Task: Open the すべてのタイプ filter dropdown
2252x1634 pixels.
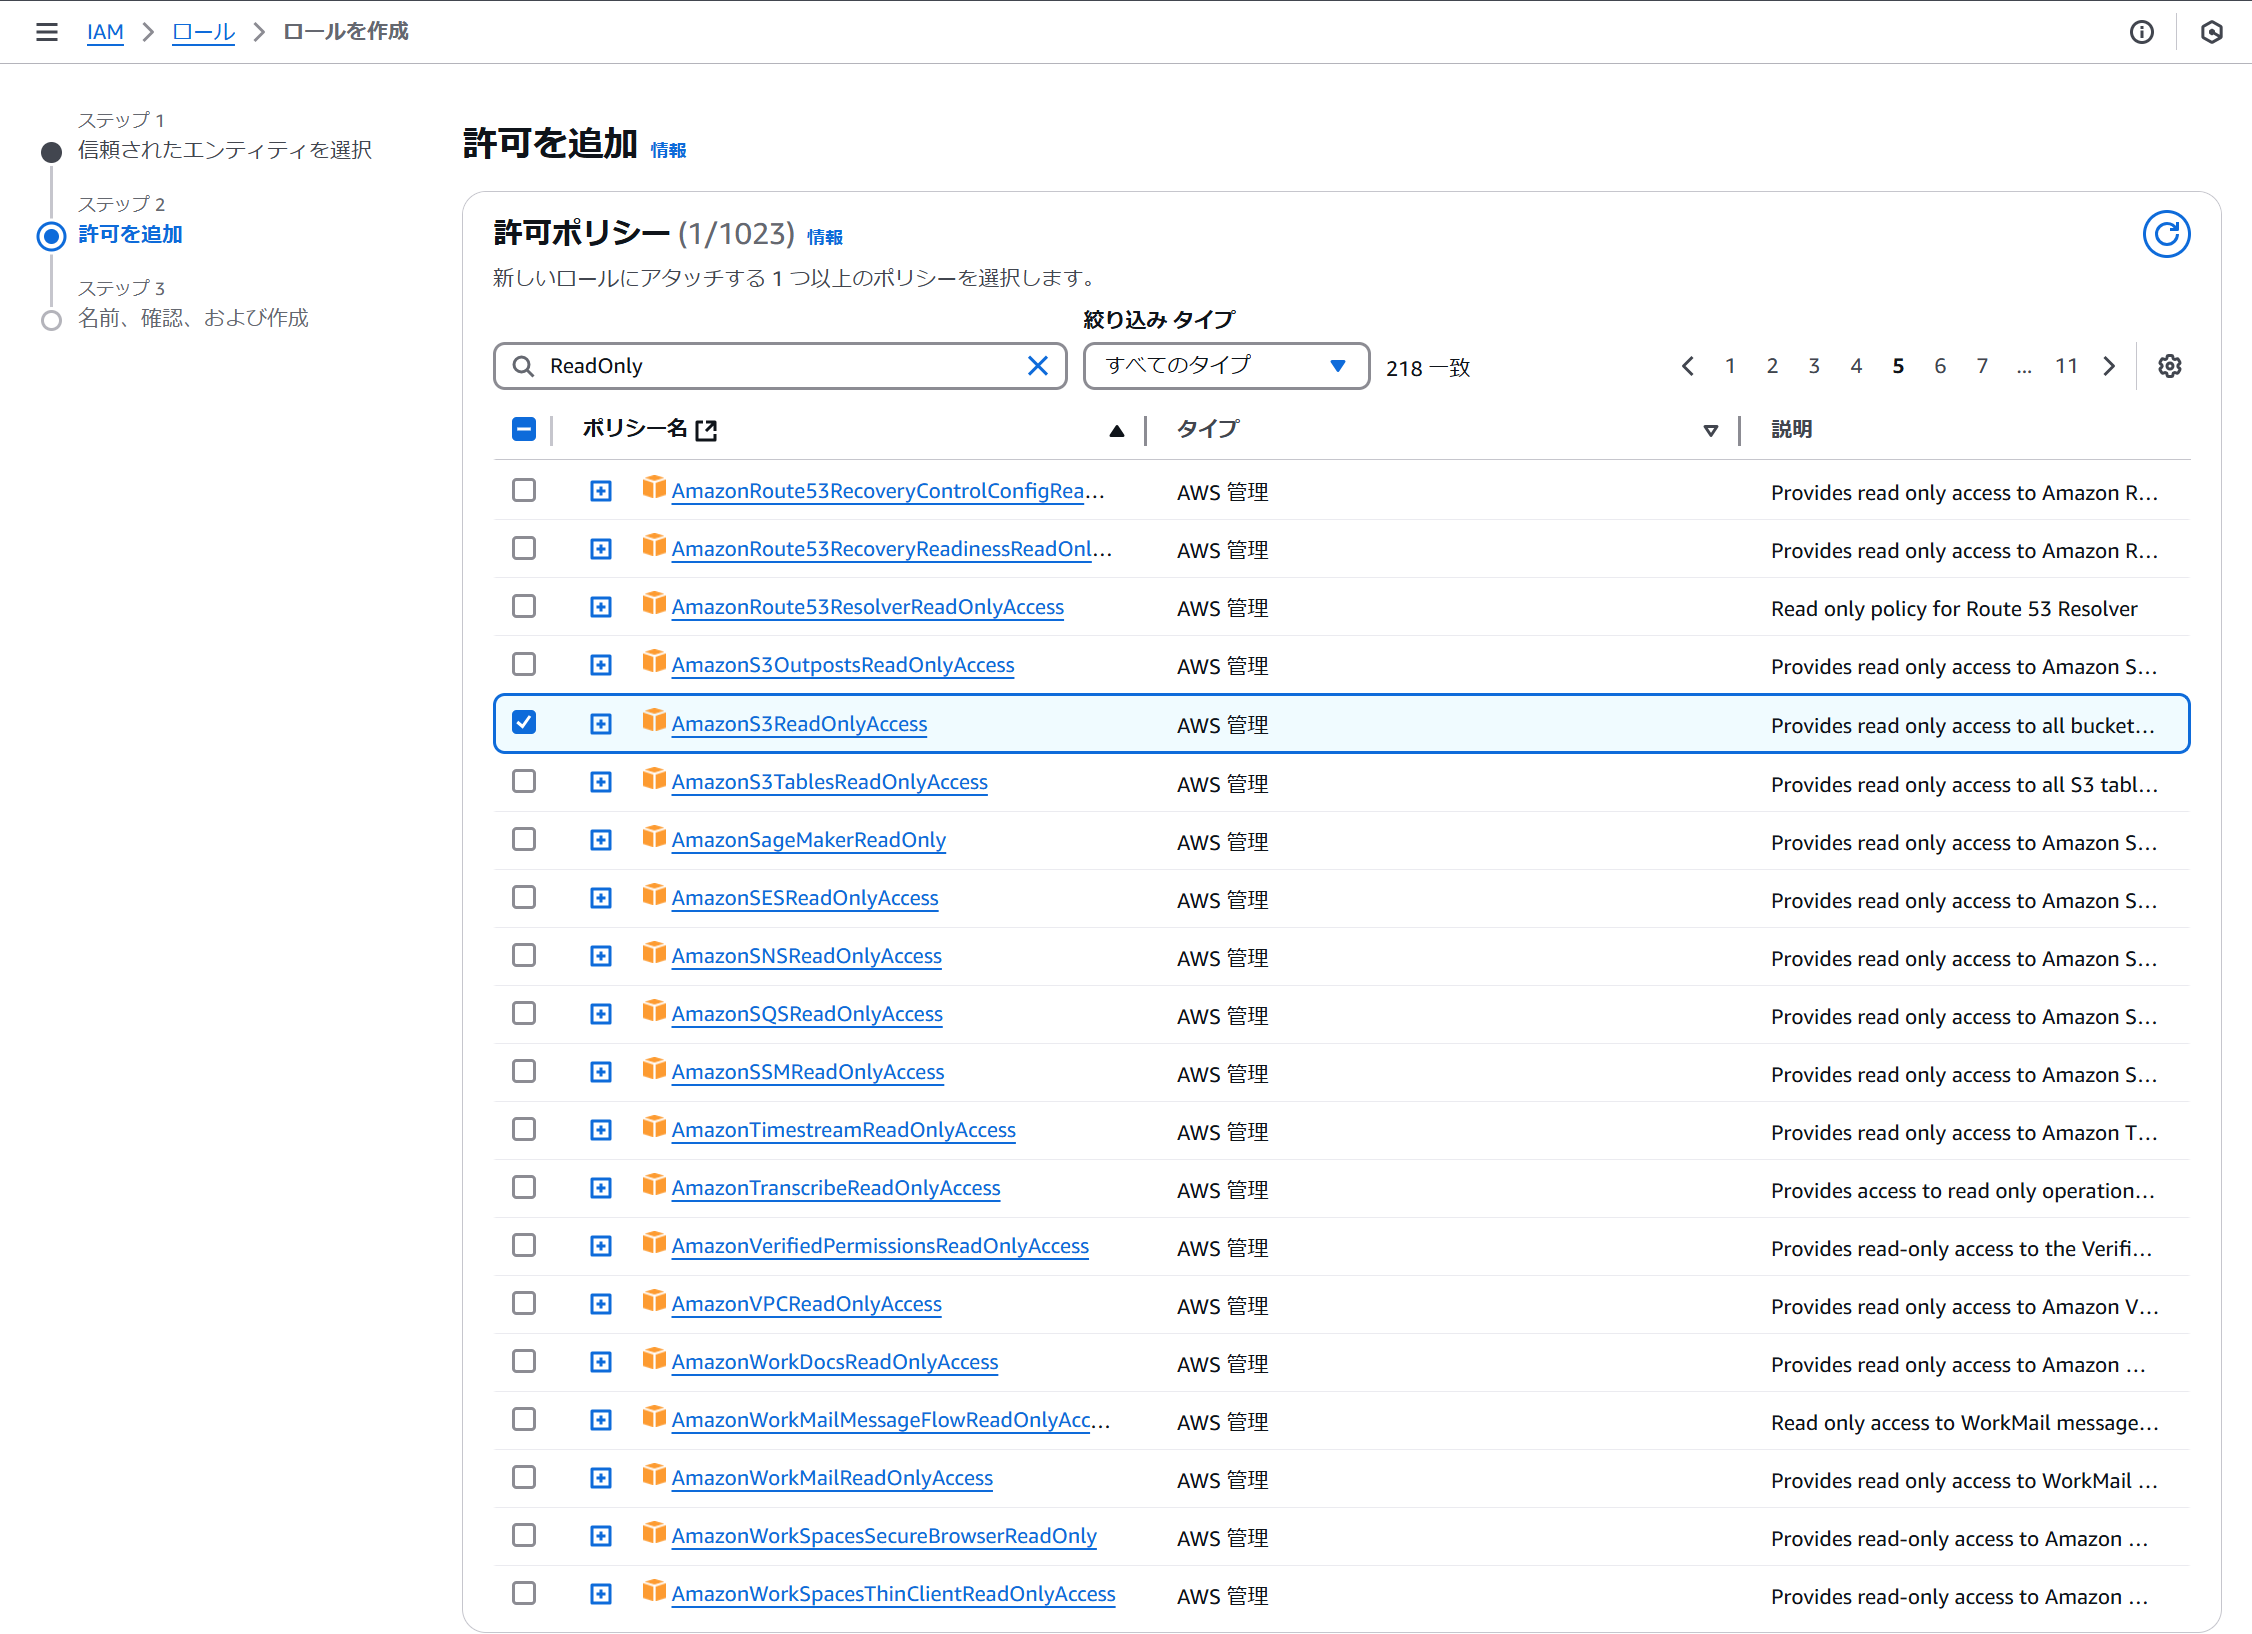Action: coord(1225,366)
